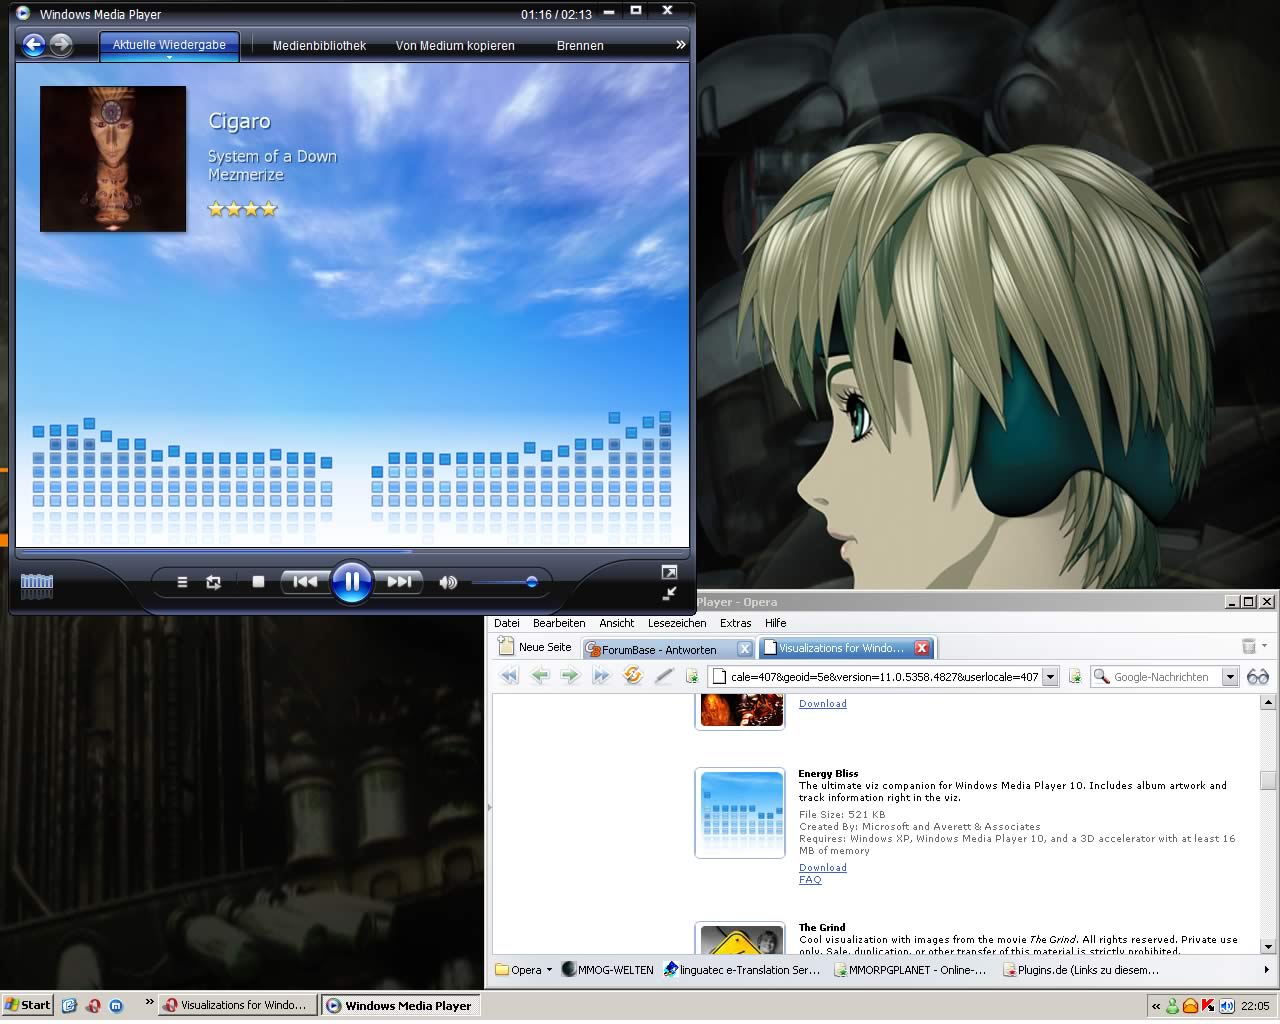Viewport: 1280px width, 1024px height.
Task: Go forward one page in Opera
Action: [570, 676]
